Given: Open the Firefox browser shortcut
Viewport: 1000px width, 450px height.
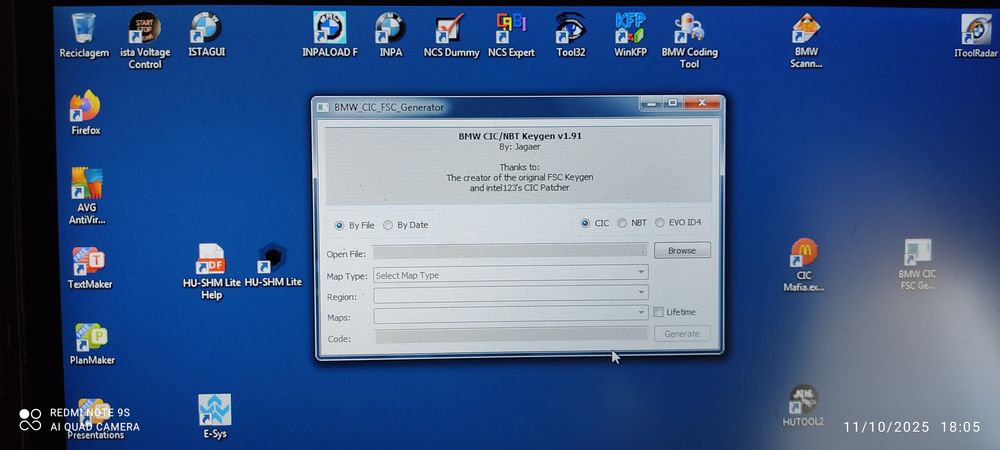Looking at the screenshot, I should (85, 113).
